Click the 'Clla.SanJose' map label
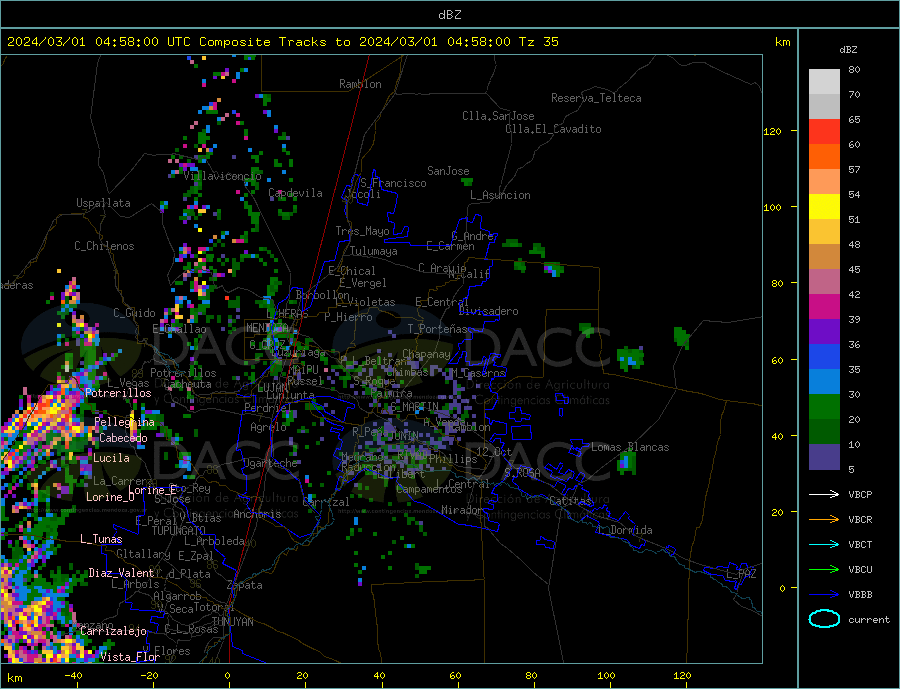 498,116
